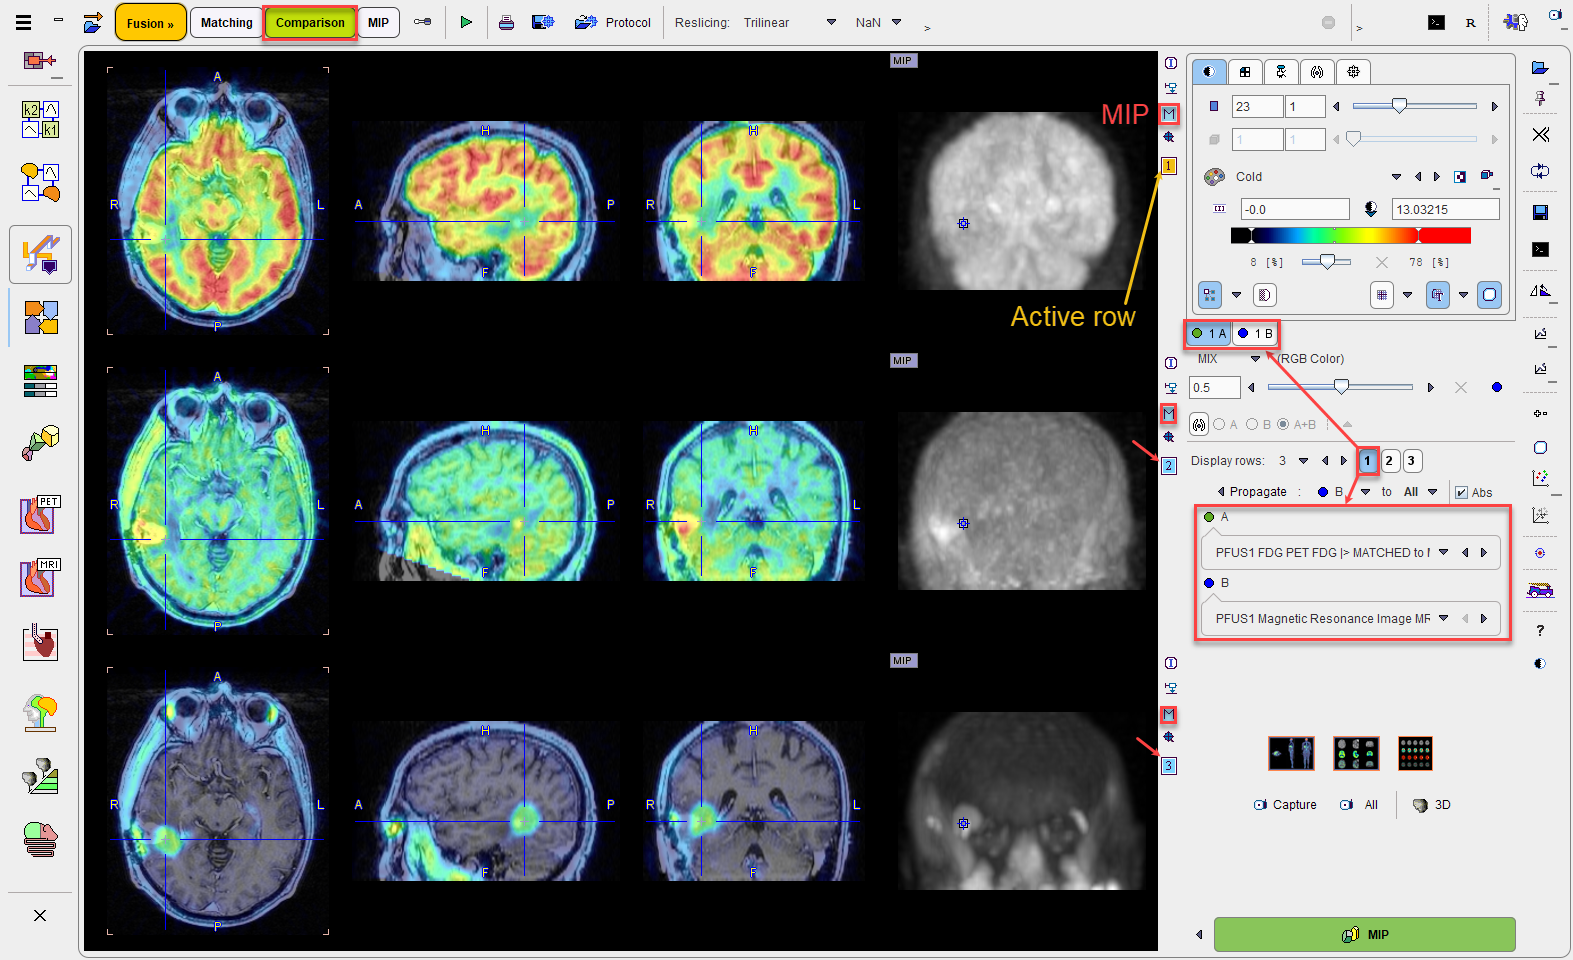1573x960 pixels.
Task: Click the load data folder icon in top toolbar
Action: point(92,22)
